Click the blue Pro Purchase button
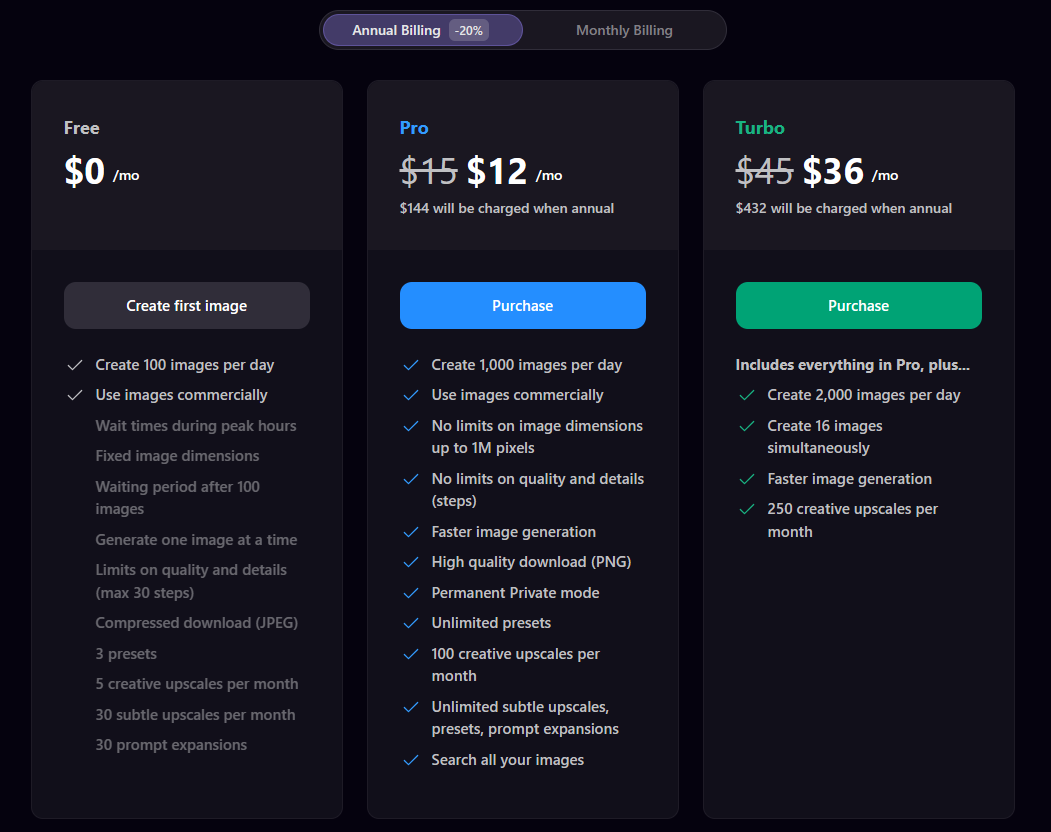This screenshot has width=1051, height=832. (522, 306)
